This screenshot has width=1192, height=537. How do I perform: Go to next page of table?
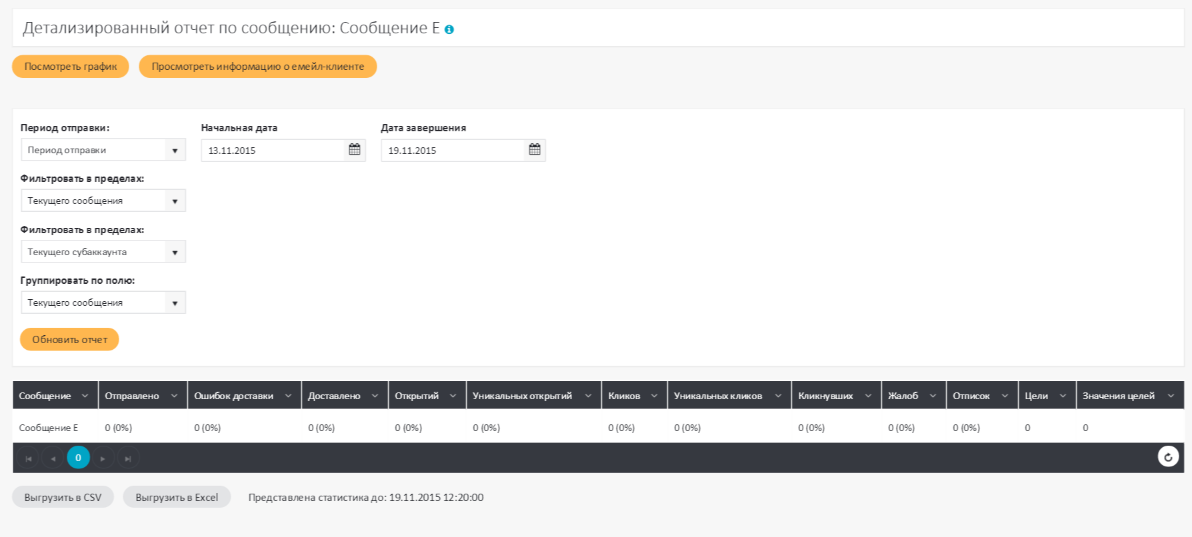point(103,458)
